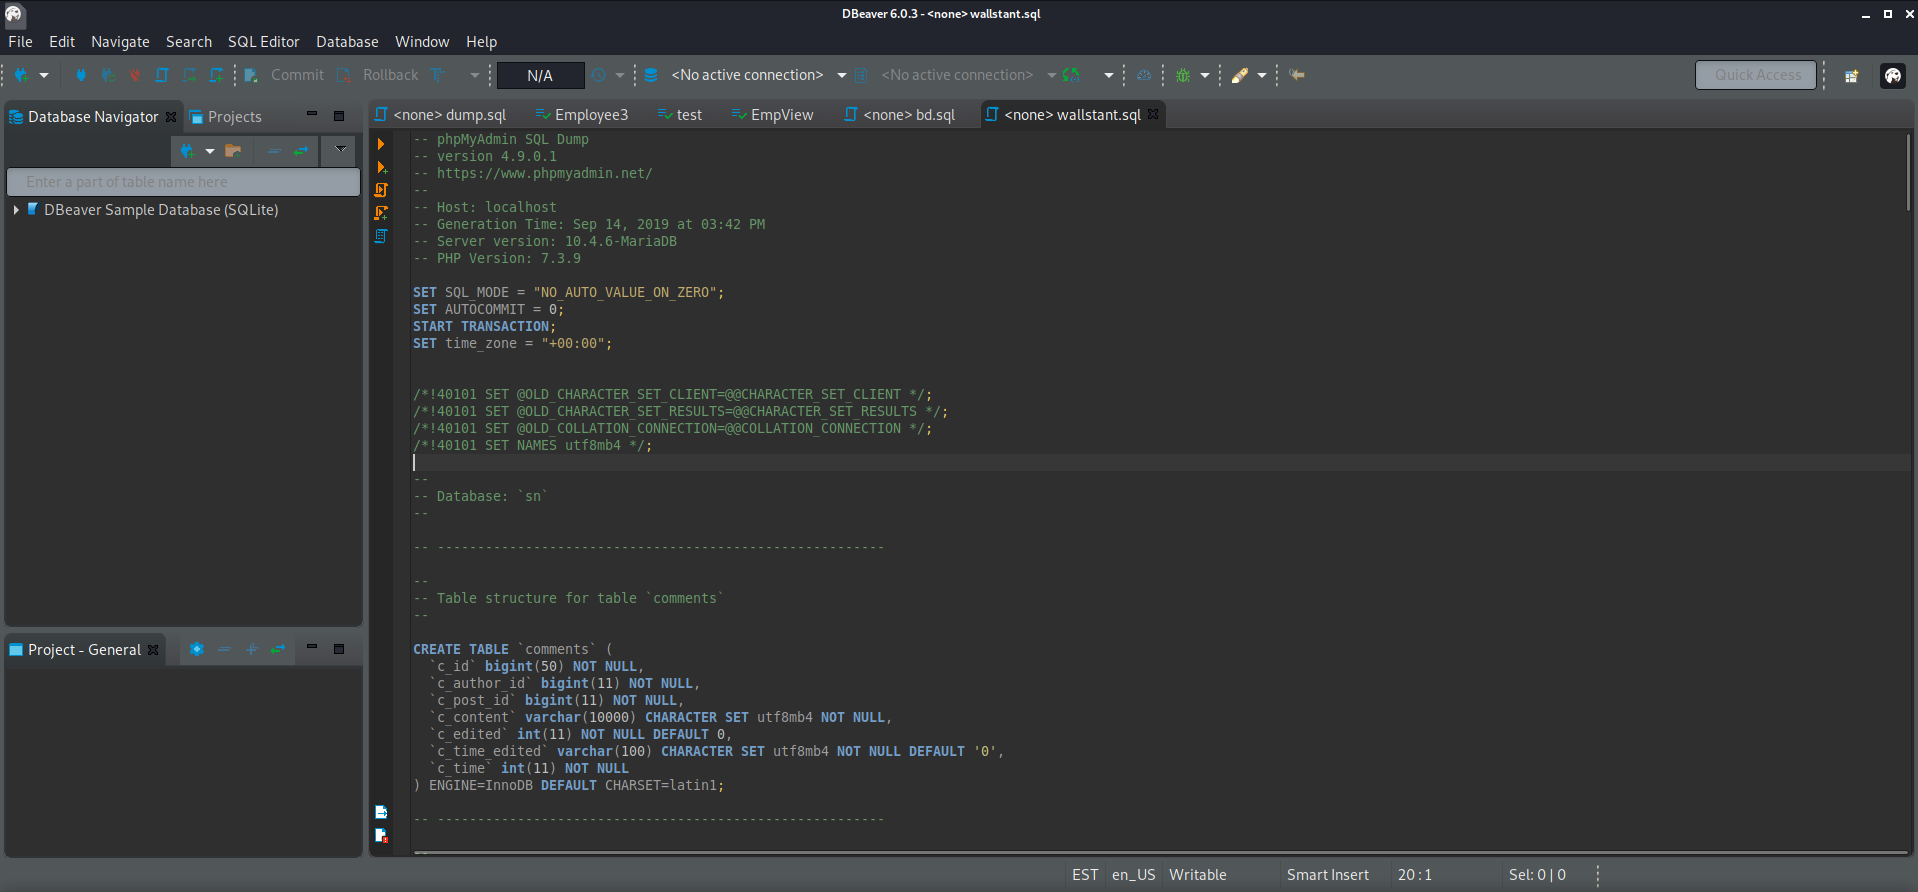The height and width of the screenshot is (892, 1918).
Task: Maximize the Database Navigator panel
Action: point(339,116)
